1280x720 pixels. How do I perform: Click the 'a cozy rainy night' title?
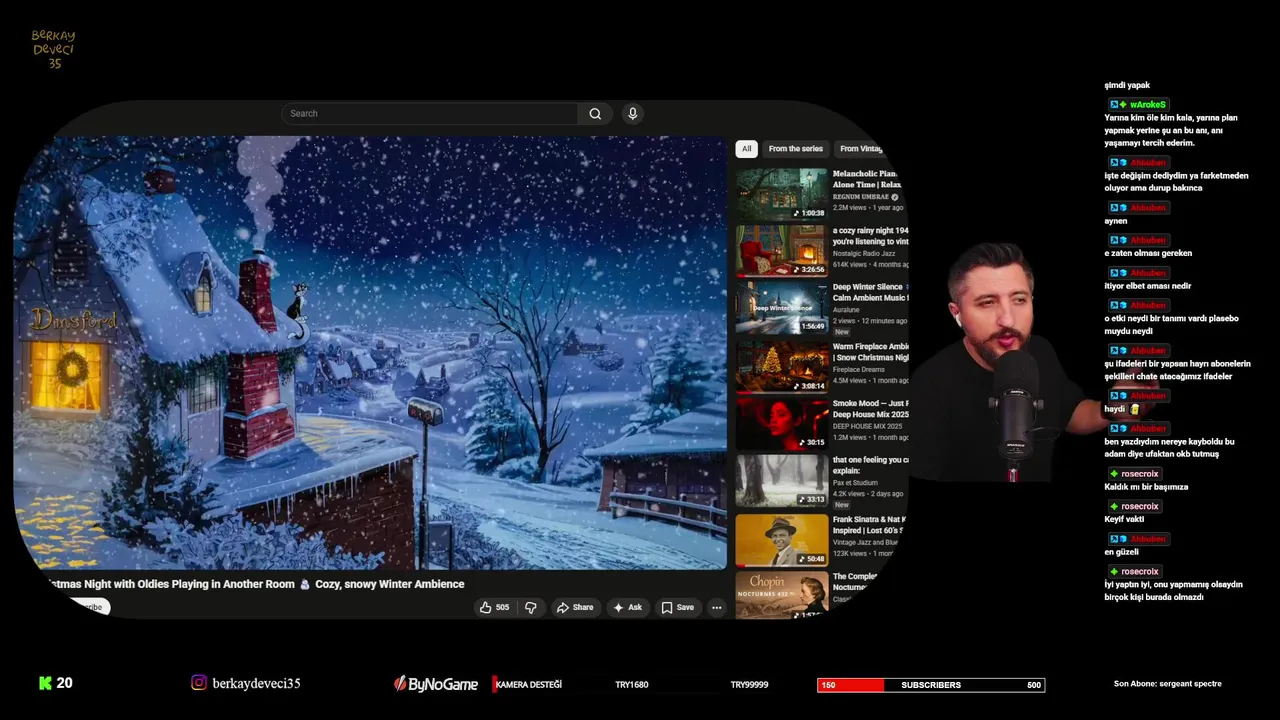tap(870, 236)
